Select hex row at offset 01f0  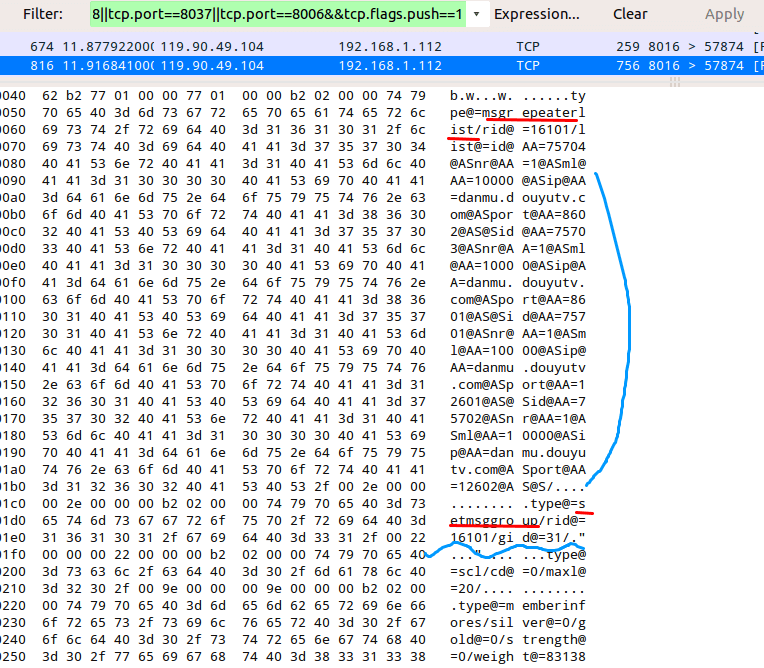(x=293, y=555)
